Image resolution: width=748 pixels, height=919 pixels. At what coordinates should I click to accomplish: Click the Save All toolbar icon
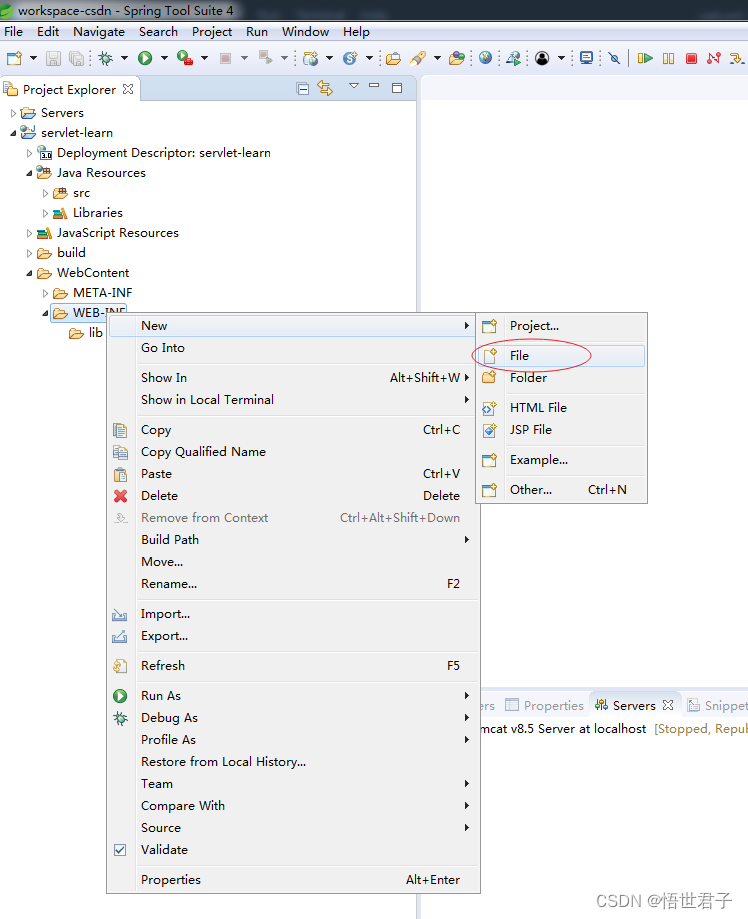[x=76, y=58]
